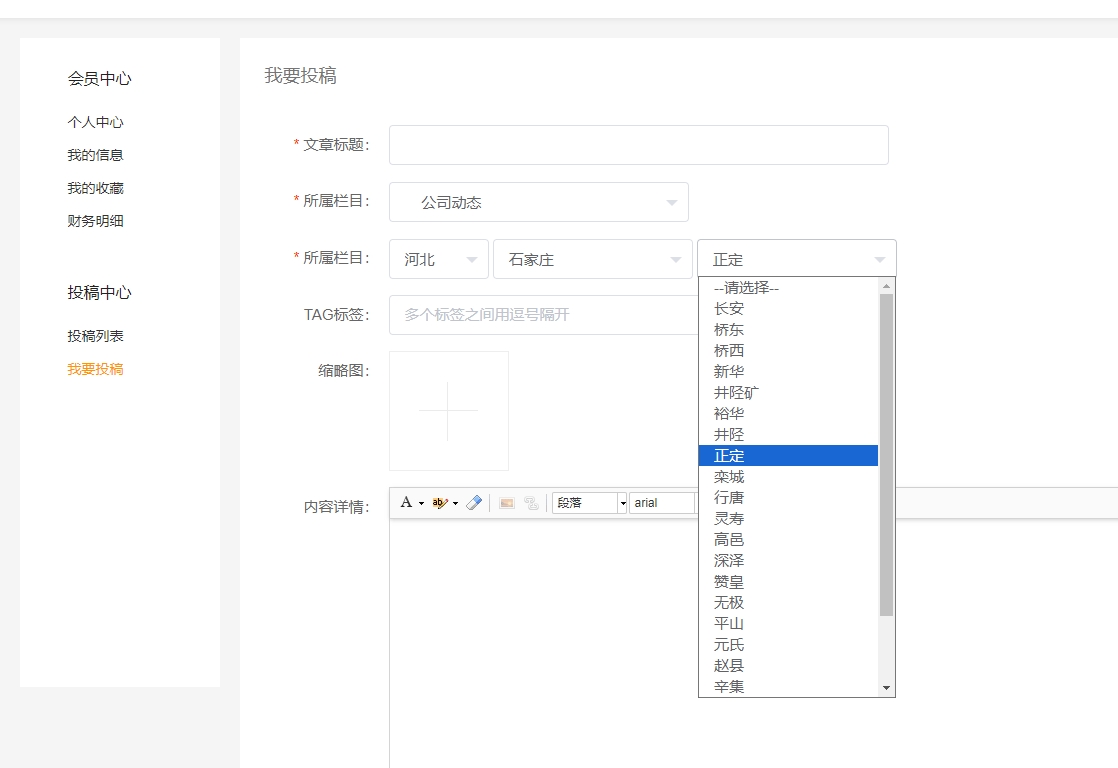
Task: Open 我的信息 in sidebar
Action: (x=96, y=155)
